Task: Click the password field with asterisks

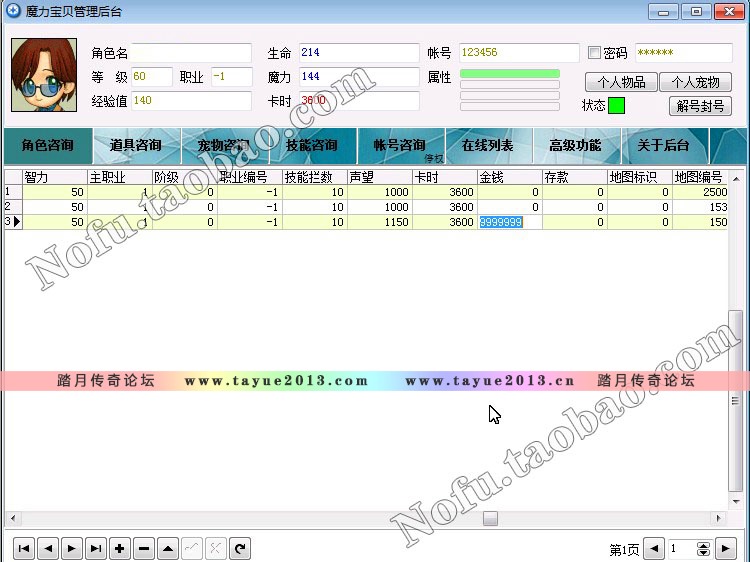Action: 684,53
